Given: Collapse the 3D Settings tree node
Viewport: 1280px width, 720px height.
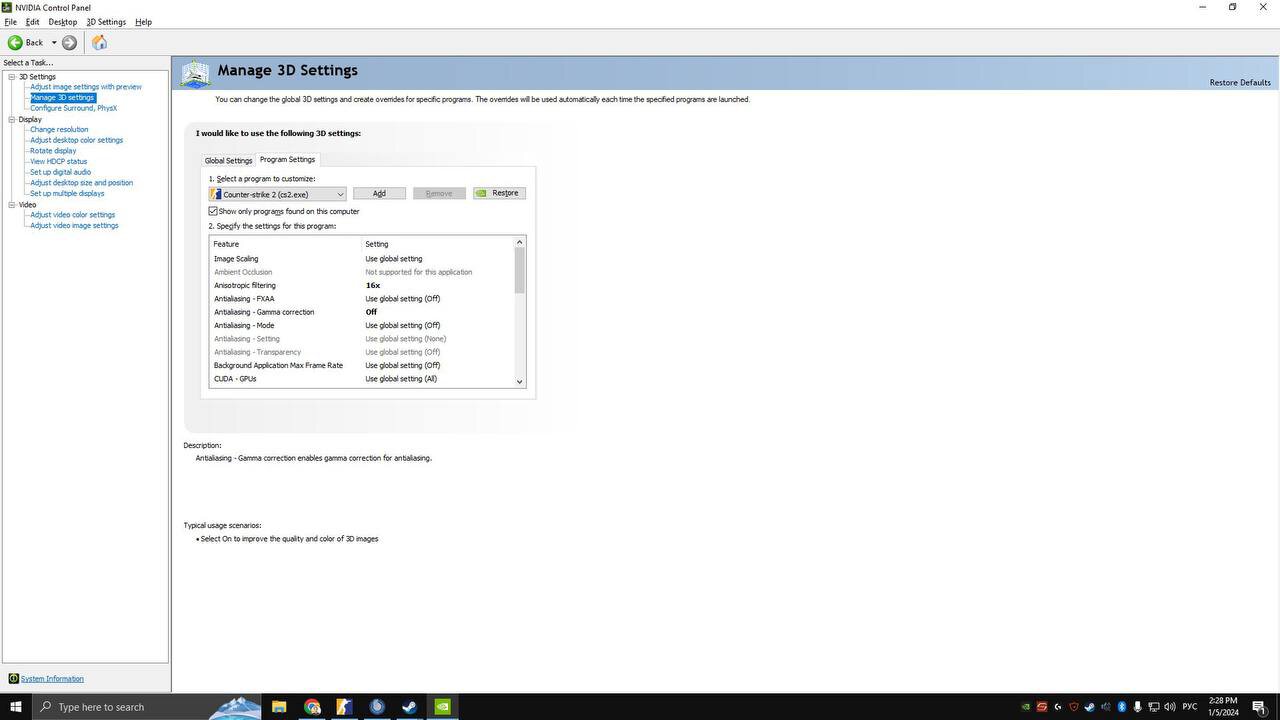Looking at the screenshot, I should click(12, 77).
